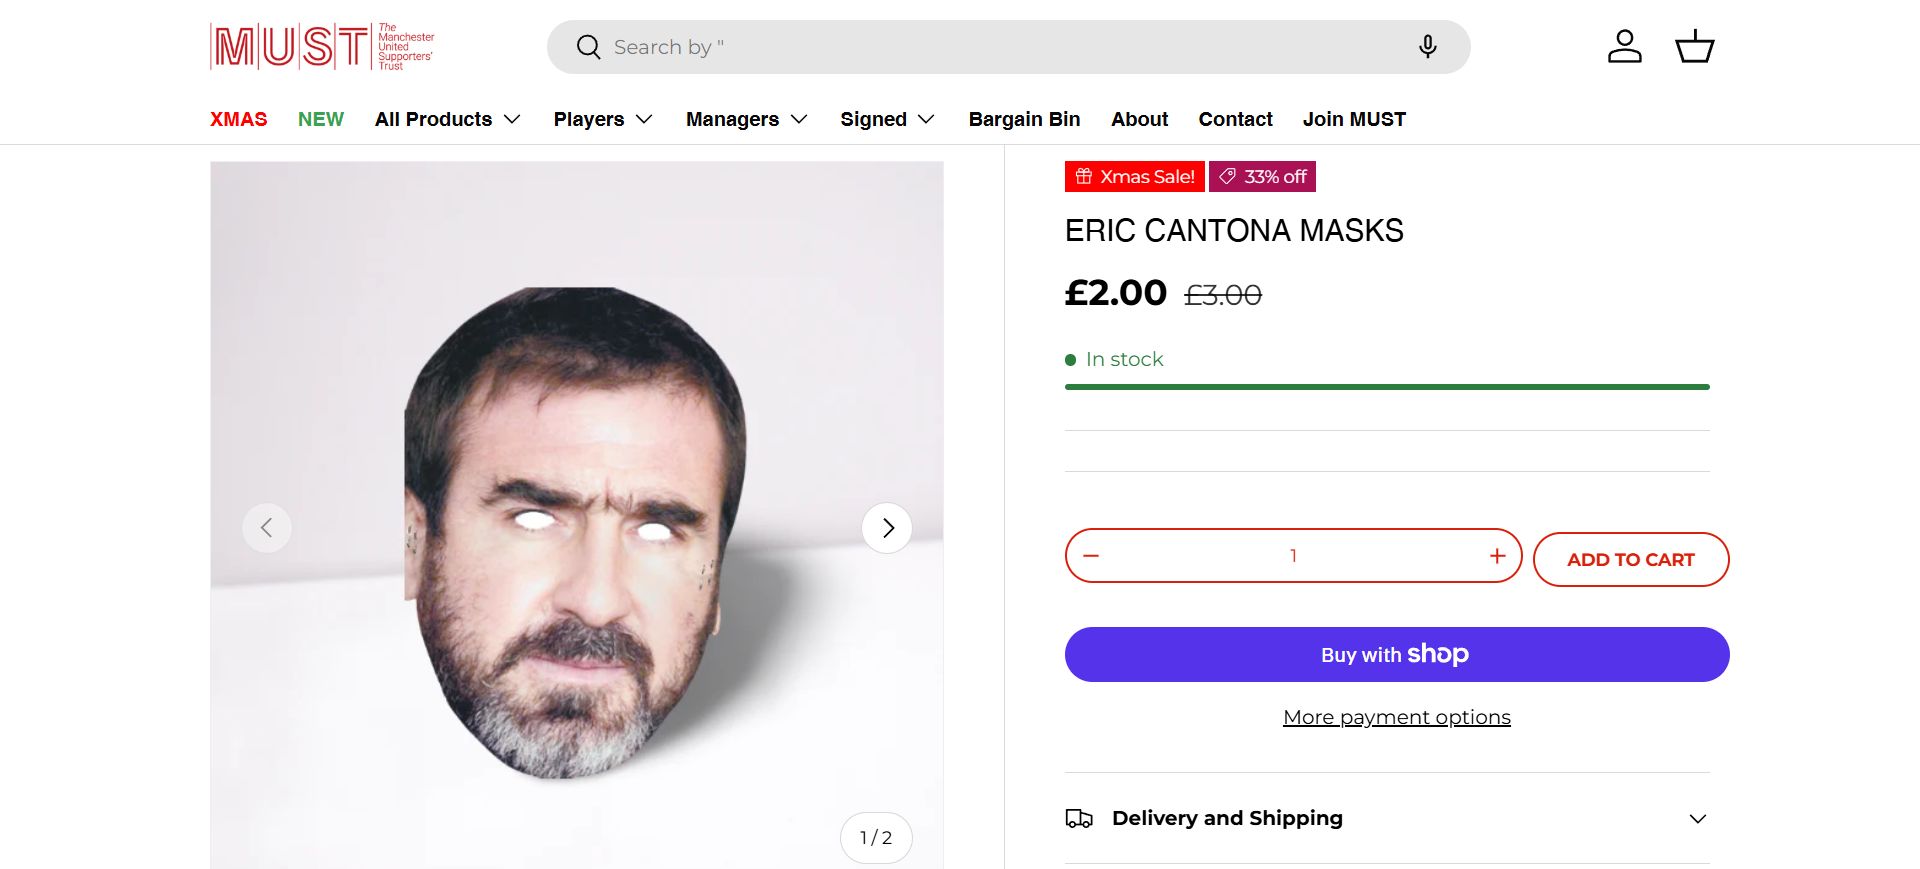Open the Bargain Bin menu item
1920x869 pixels.
coord(1024,119)
